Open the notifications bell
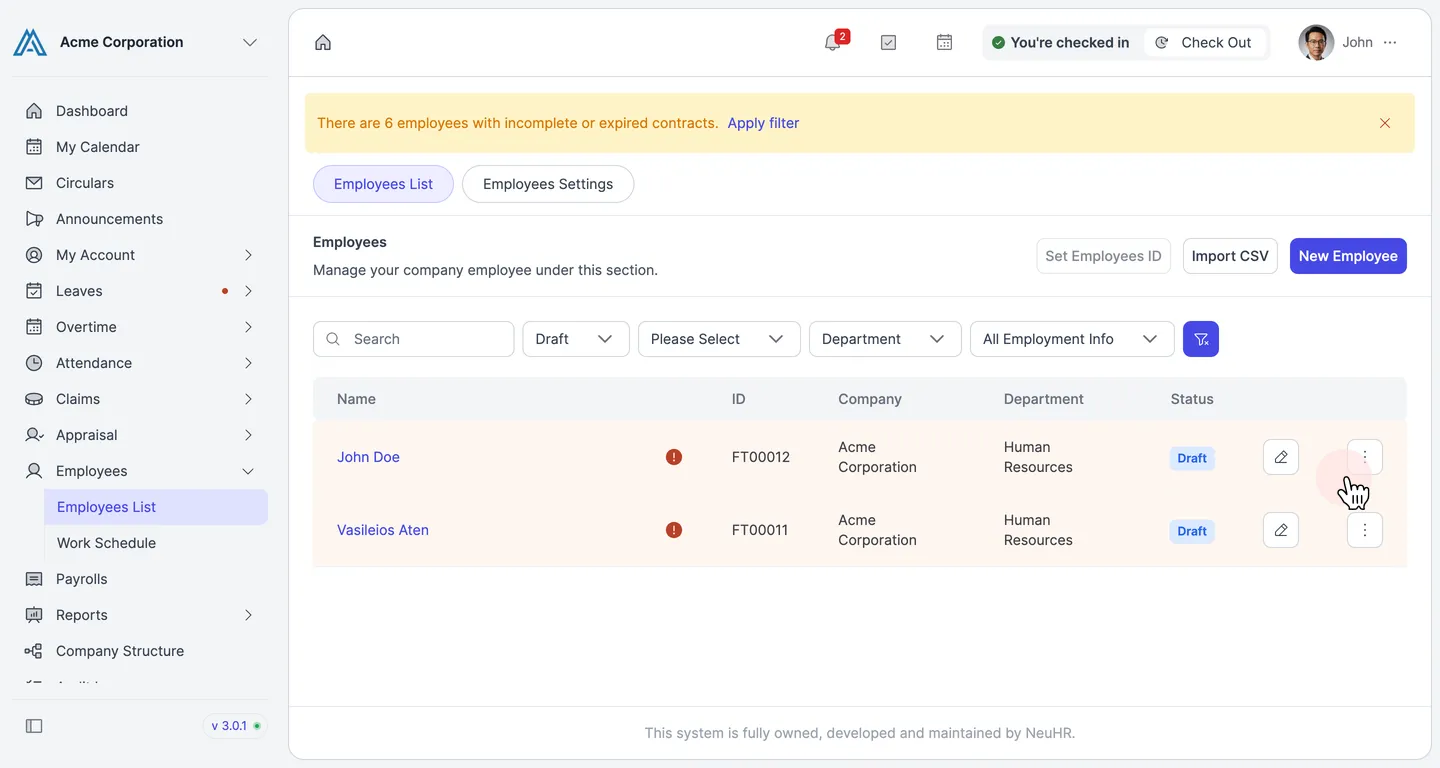The image size is (1440, 768). coord(833,42)
